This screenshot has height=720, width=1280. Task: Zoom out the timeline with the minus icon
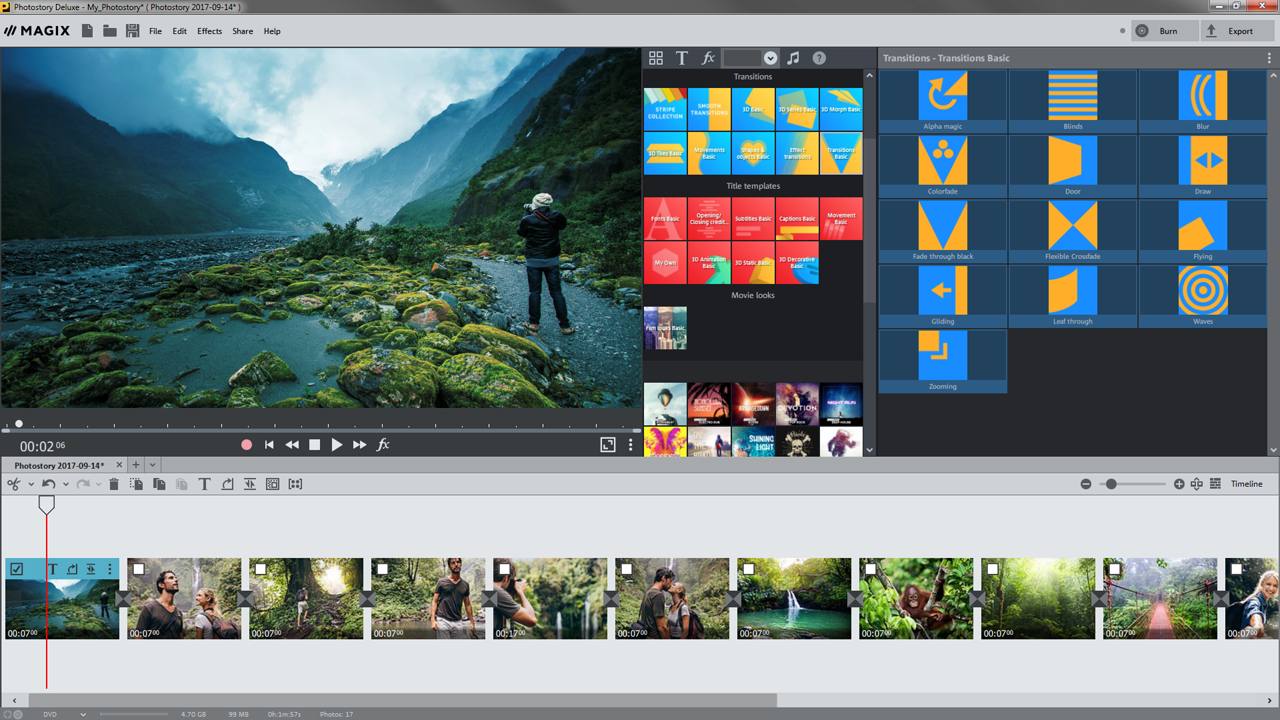point(1086,484)
